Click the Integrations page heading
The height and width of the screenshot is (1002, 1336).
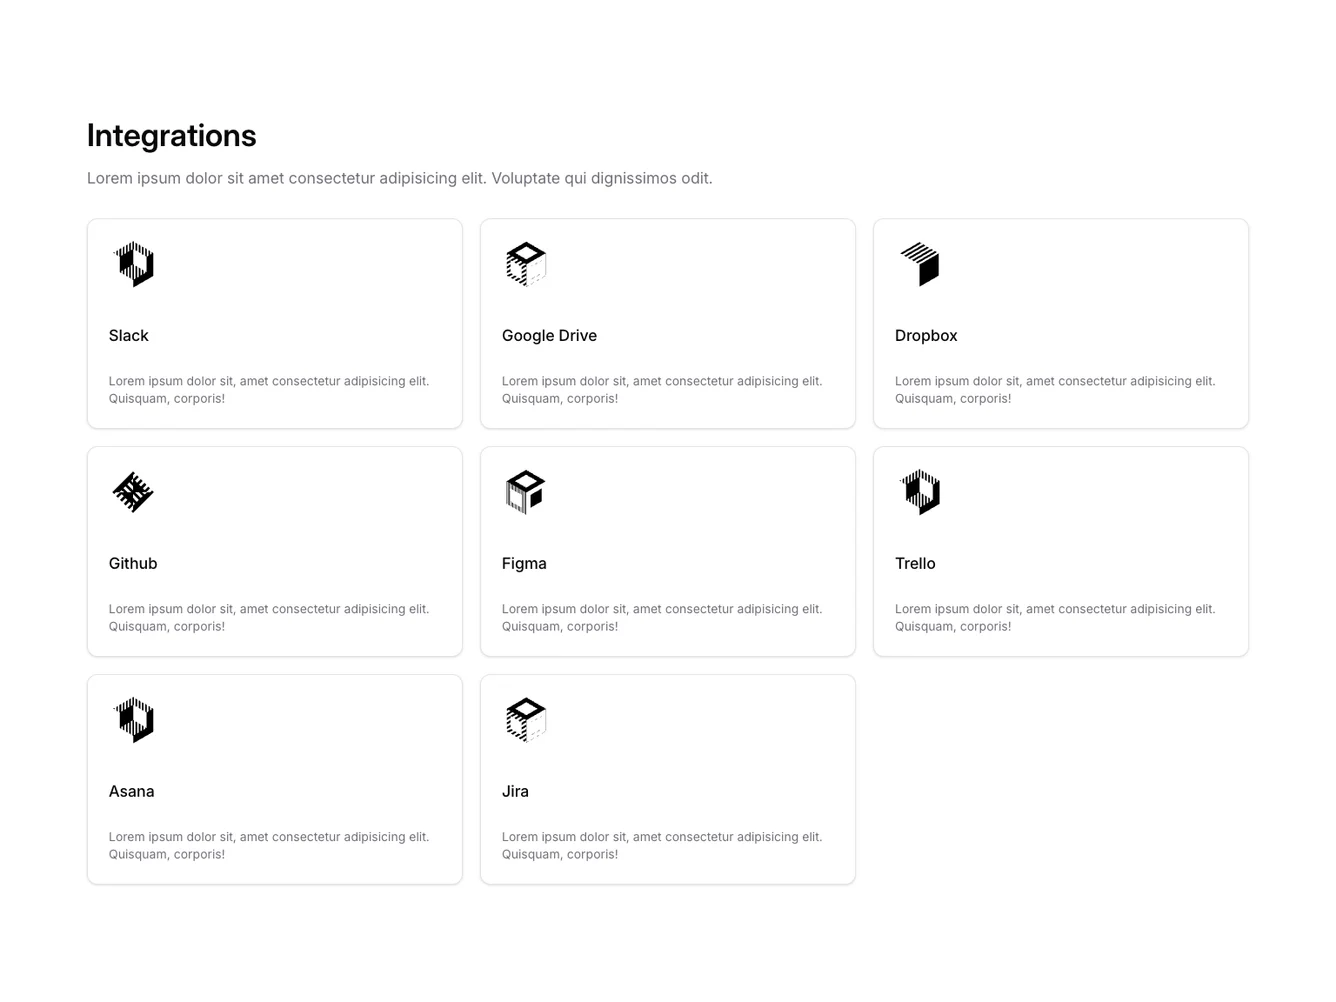(172, 136)
